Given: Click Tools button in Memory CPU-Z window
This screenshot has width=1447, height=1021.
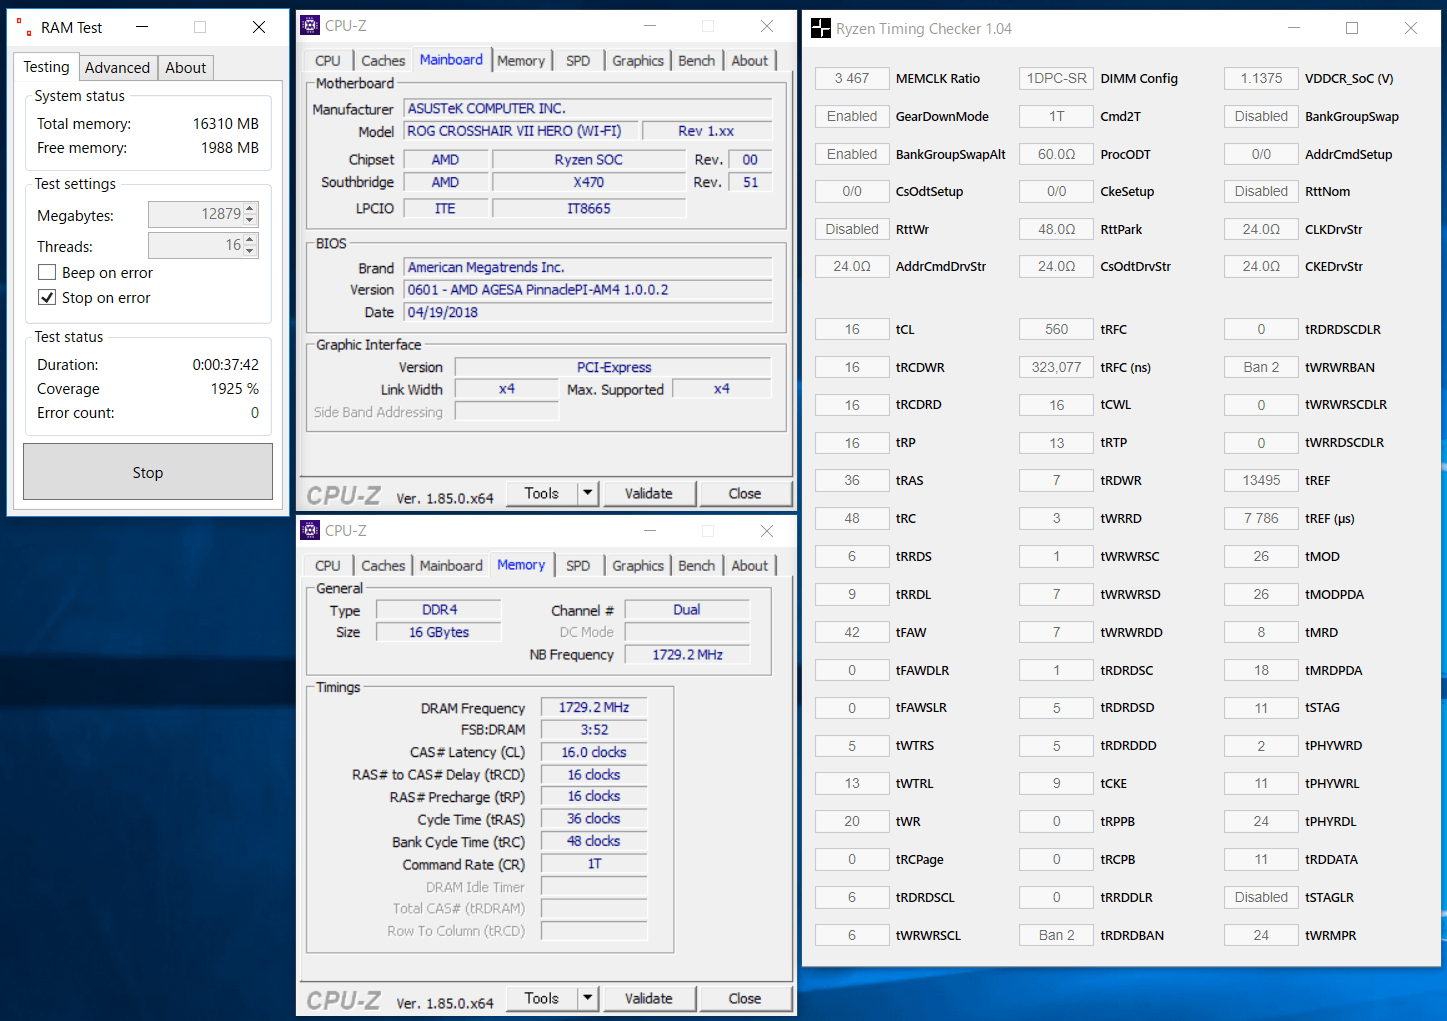Looking at the screenshot, I should tap(541, 998).
